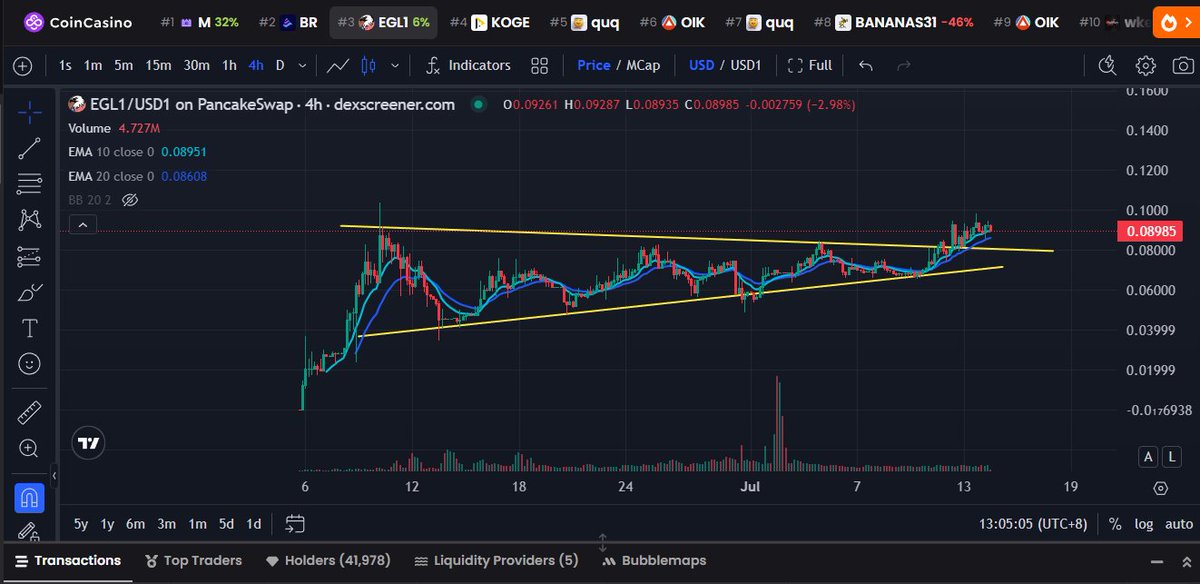Screen dimensions: 1200x584
Task: Open chart settings gear
Action: [x=1146, y=66]
